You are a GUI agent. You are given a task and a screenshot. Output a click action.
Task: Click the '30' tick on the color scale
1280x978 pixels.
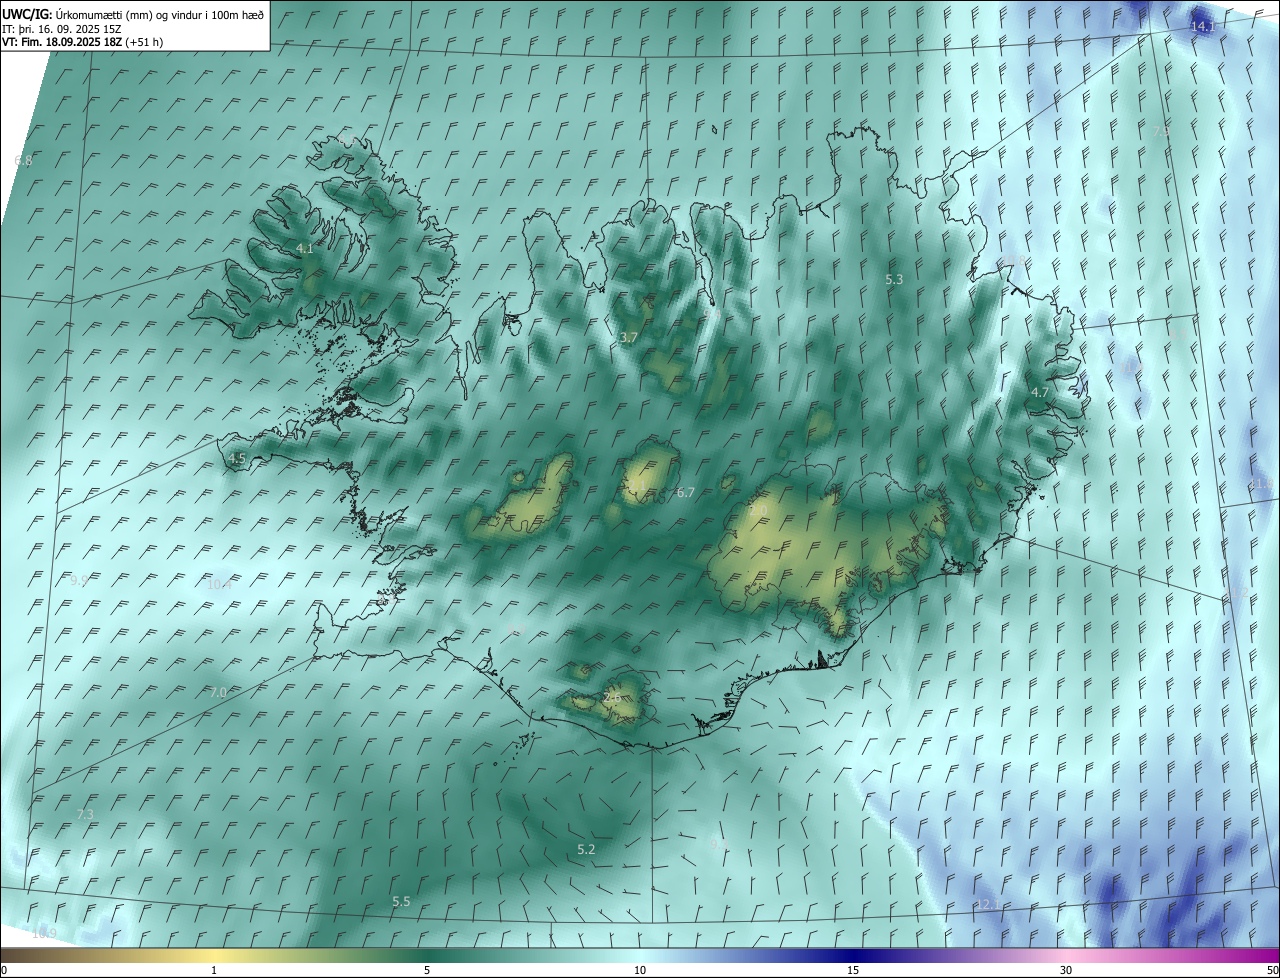click(x=1066, y=970)
